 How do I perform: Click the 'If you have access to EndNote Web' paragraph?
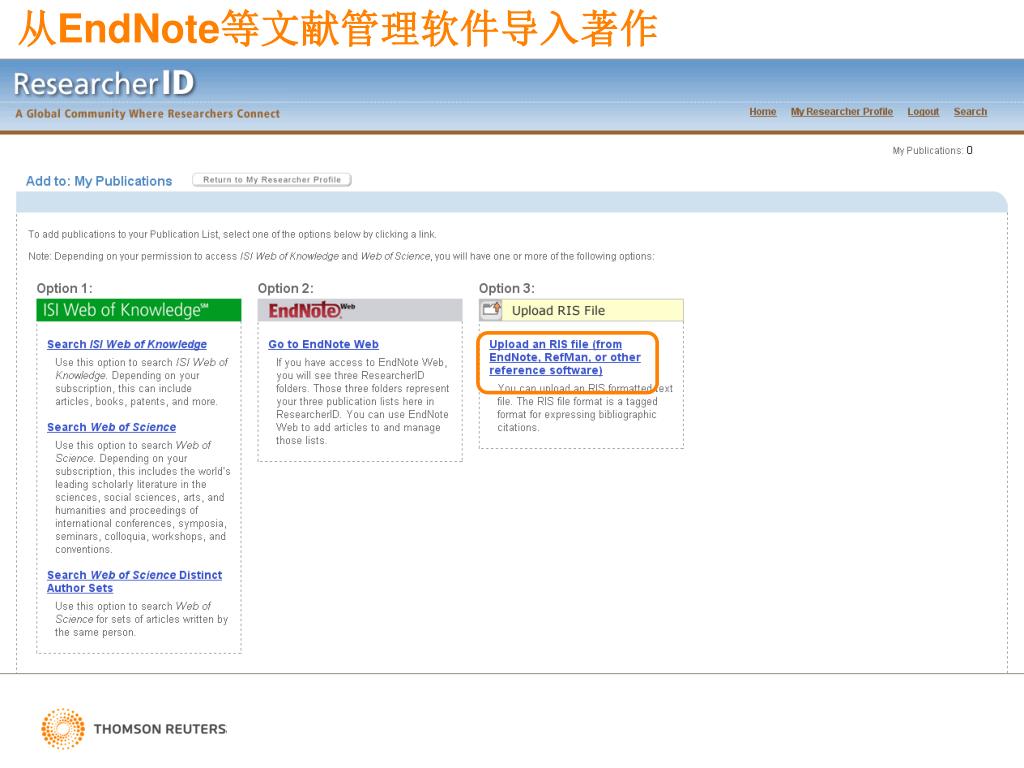pos(362,401)
